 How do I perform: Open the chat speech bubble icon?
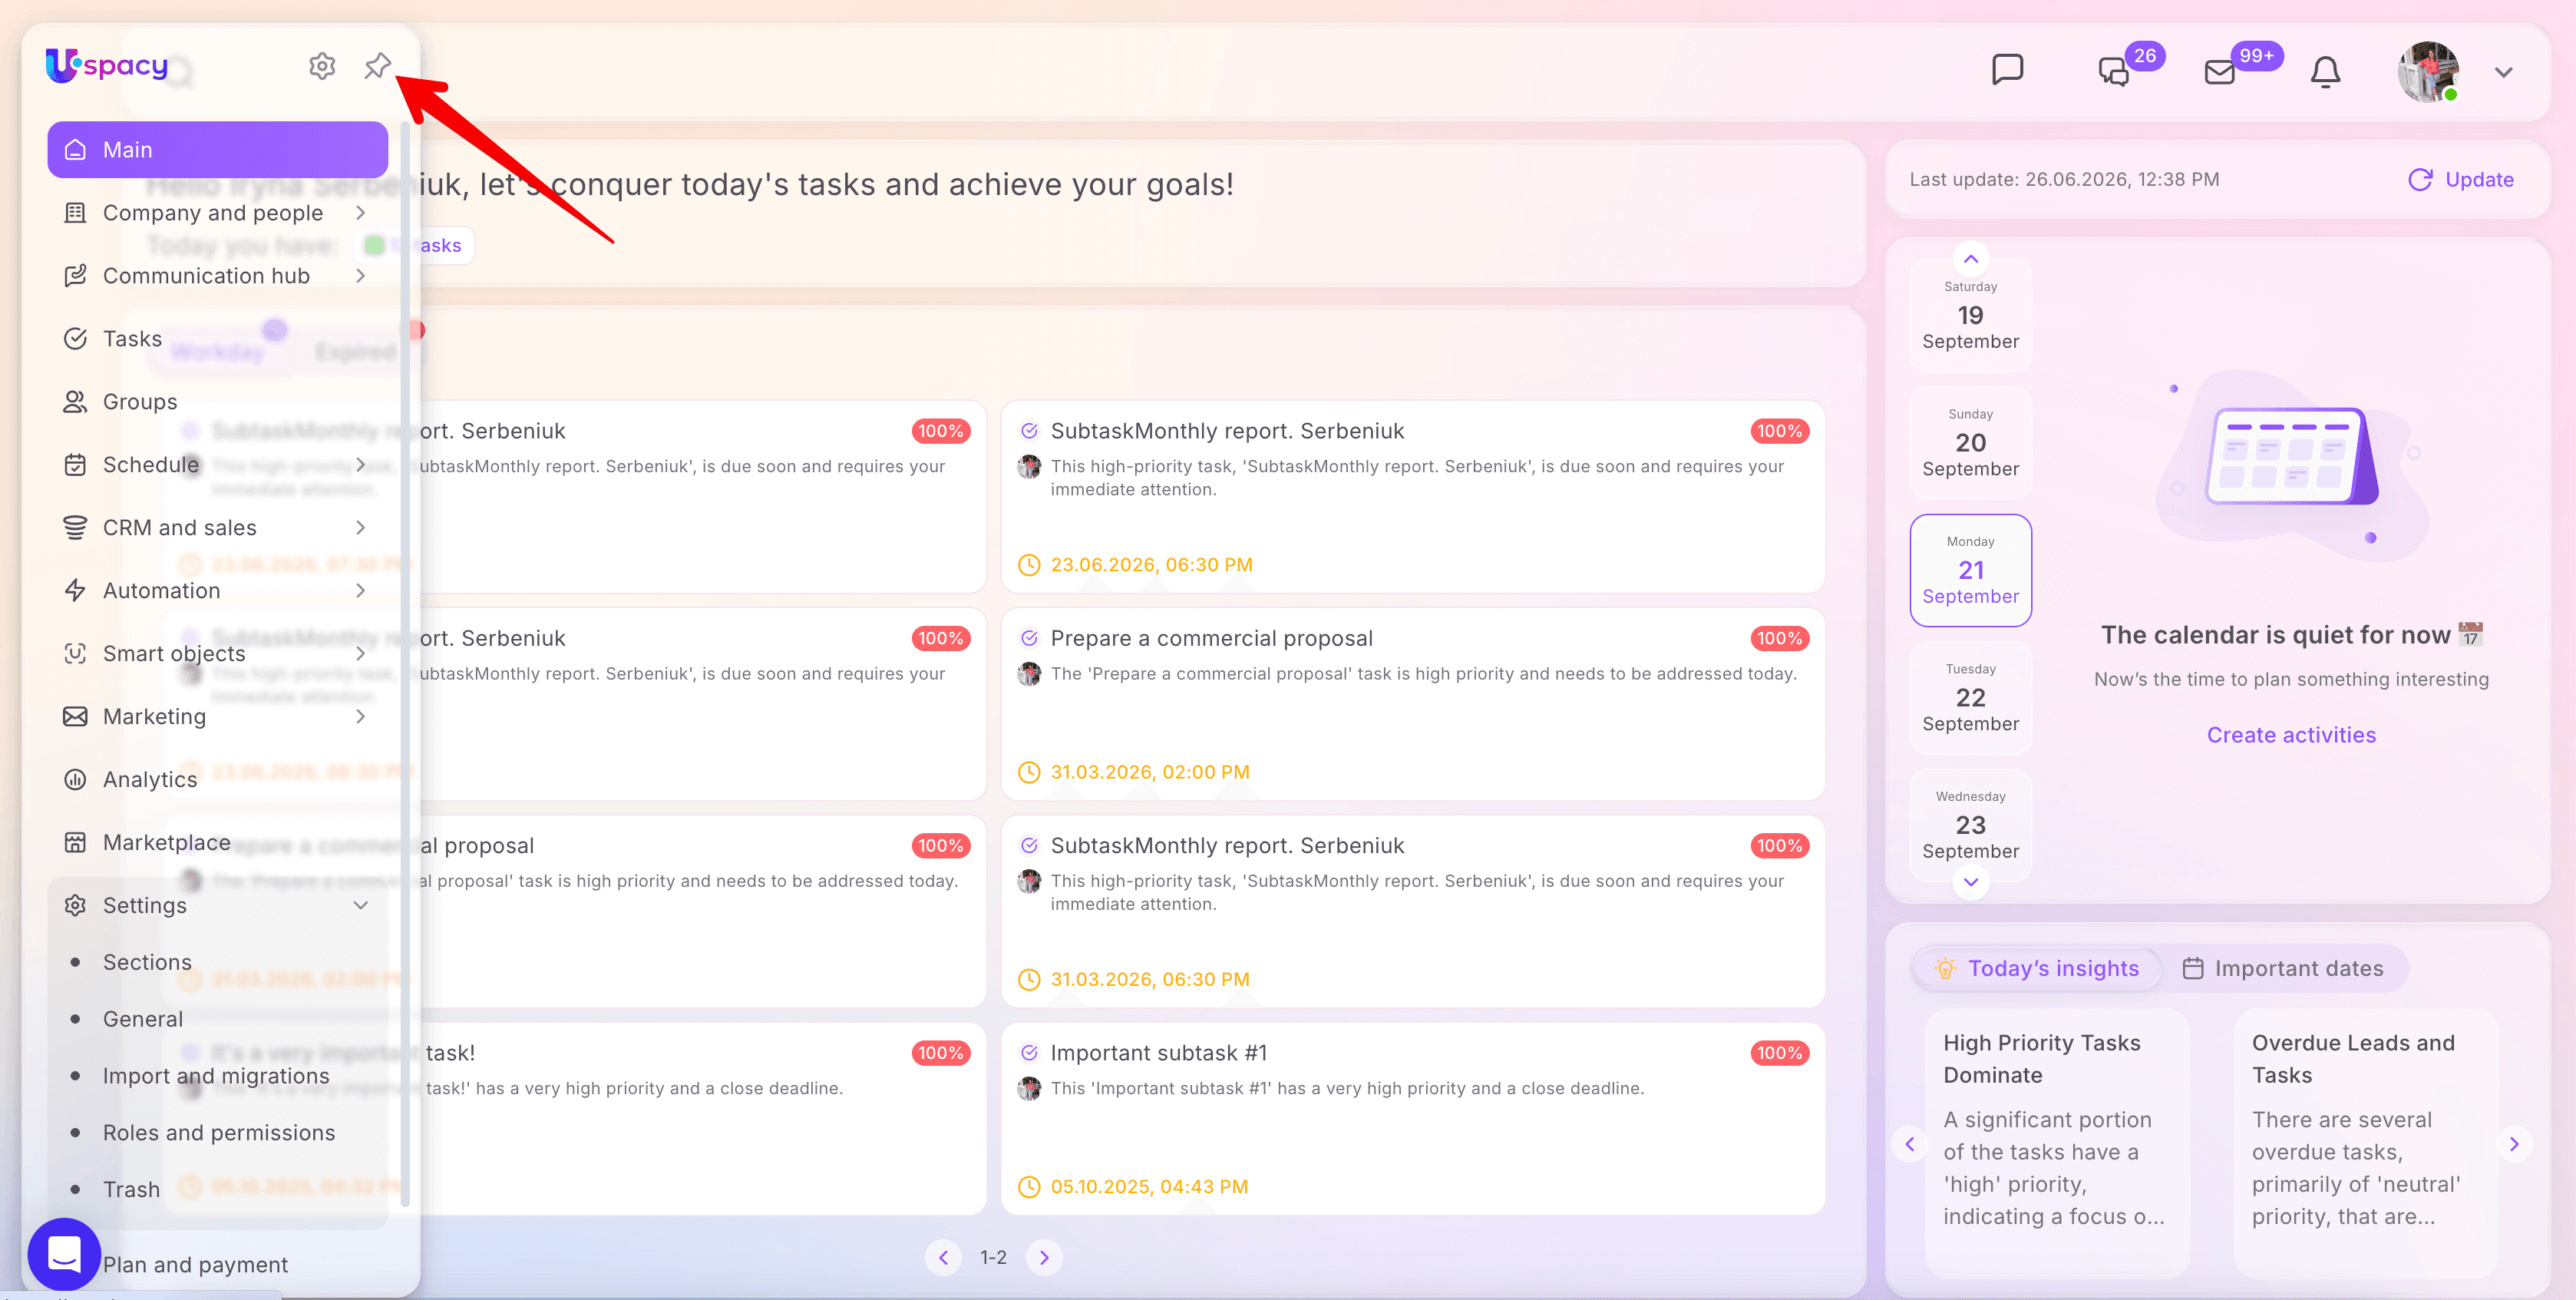2007,70
